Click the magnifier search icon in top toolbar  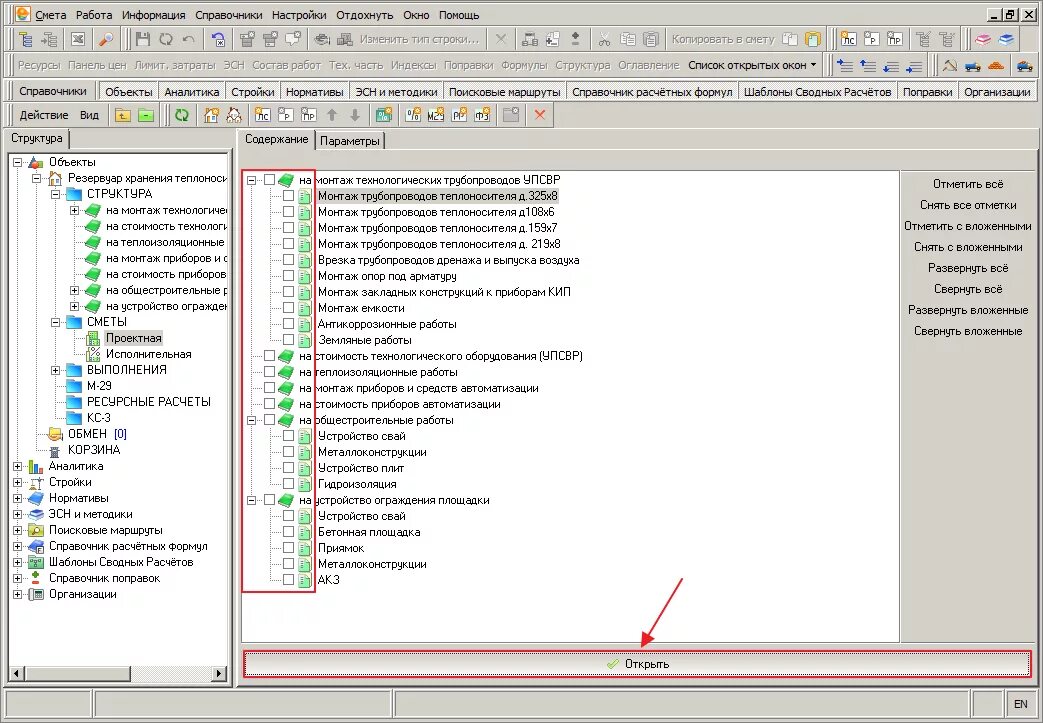click(105, 40)
